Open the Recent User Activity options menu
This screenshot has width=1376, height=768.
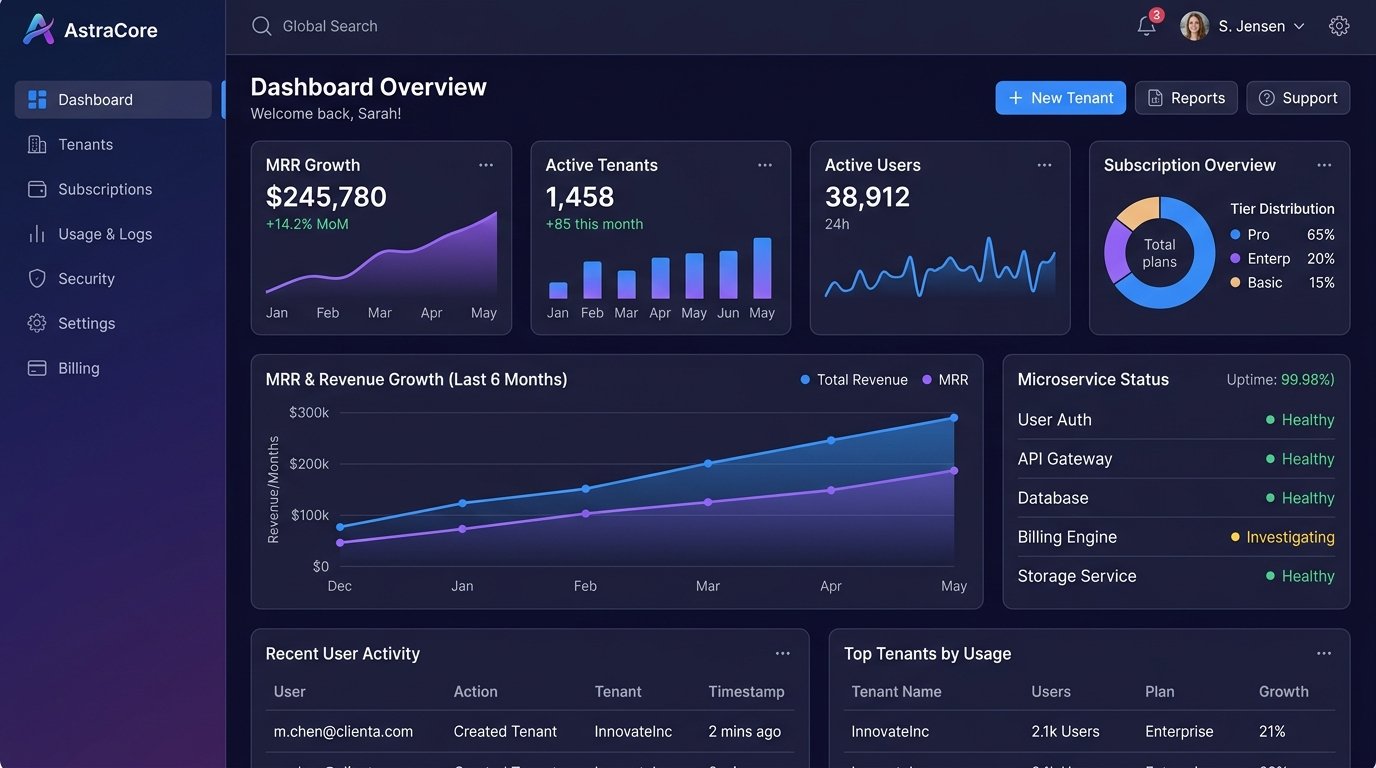783,653
